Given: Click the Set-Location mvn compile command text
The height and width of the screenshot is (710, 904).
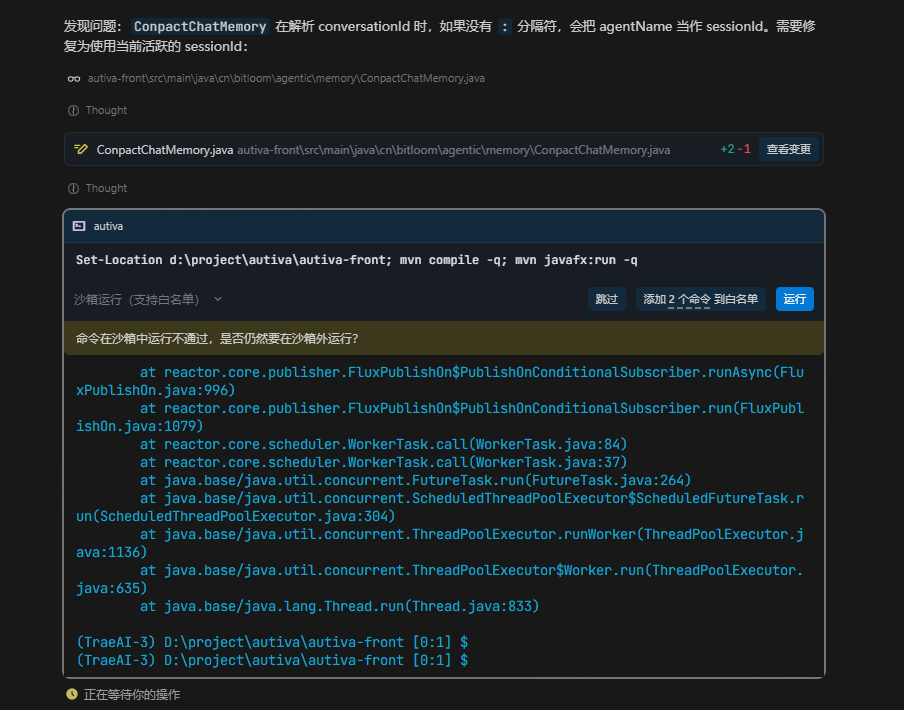Looking at the screenshot, I should (356, 260).
